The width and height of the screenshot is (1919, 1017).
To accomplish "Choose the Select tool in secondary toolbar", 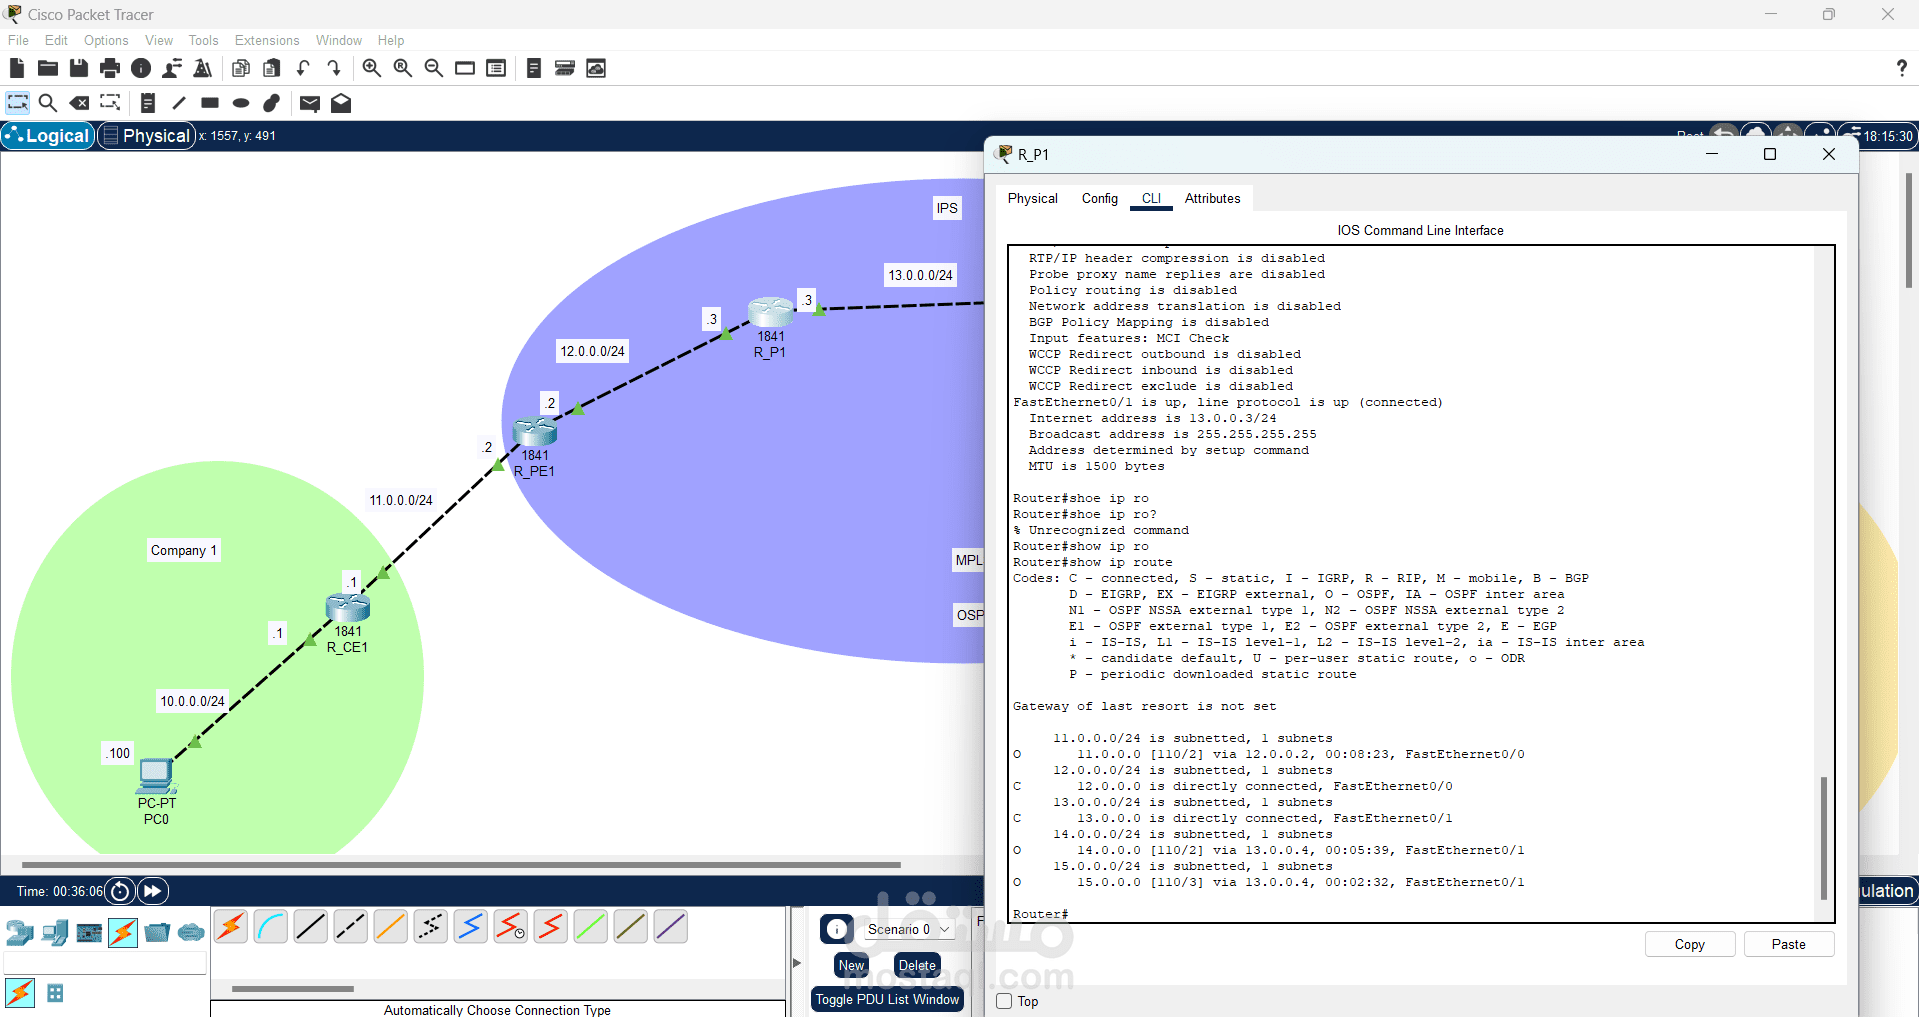I will 18,103.
